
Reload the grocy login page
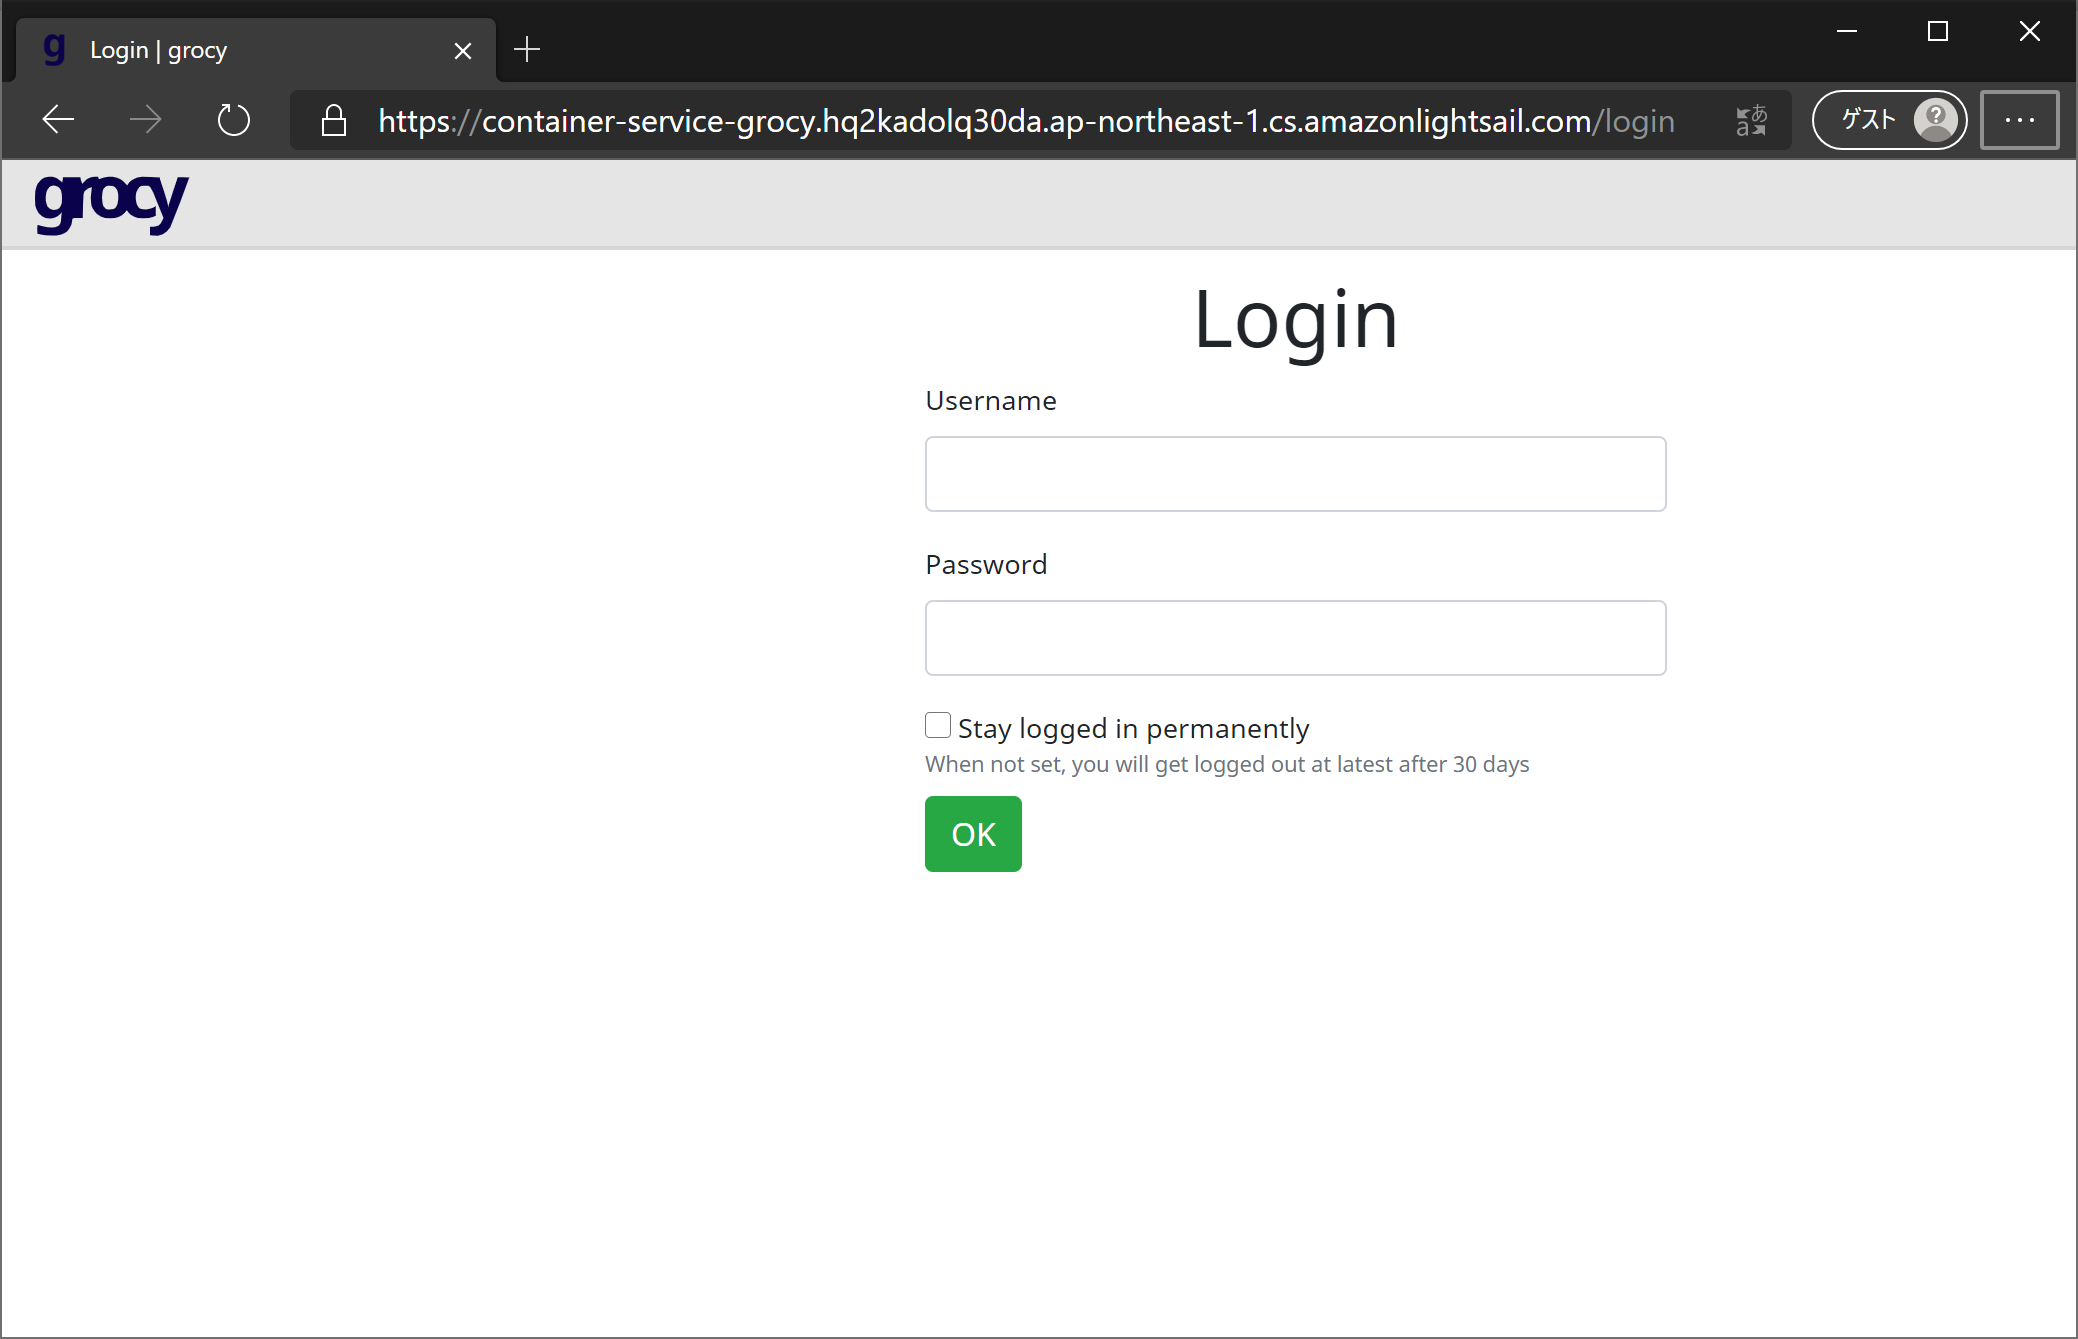(x=233, y=120)
